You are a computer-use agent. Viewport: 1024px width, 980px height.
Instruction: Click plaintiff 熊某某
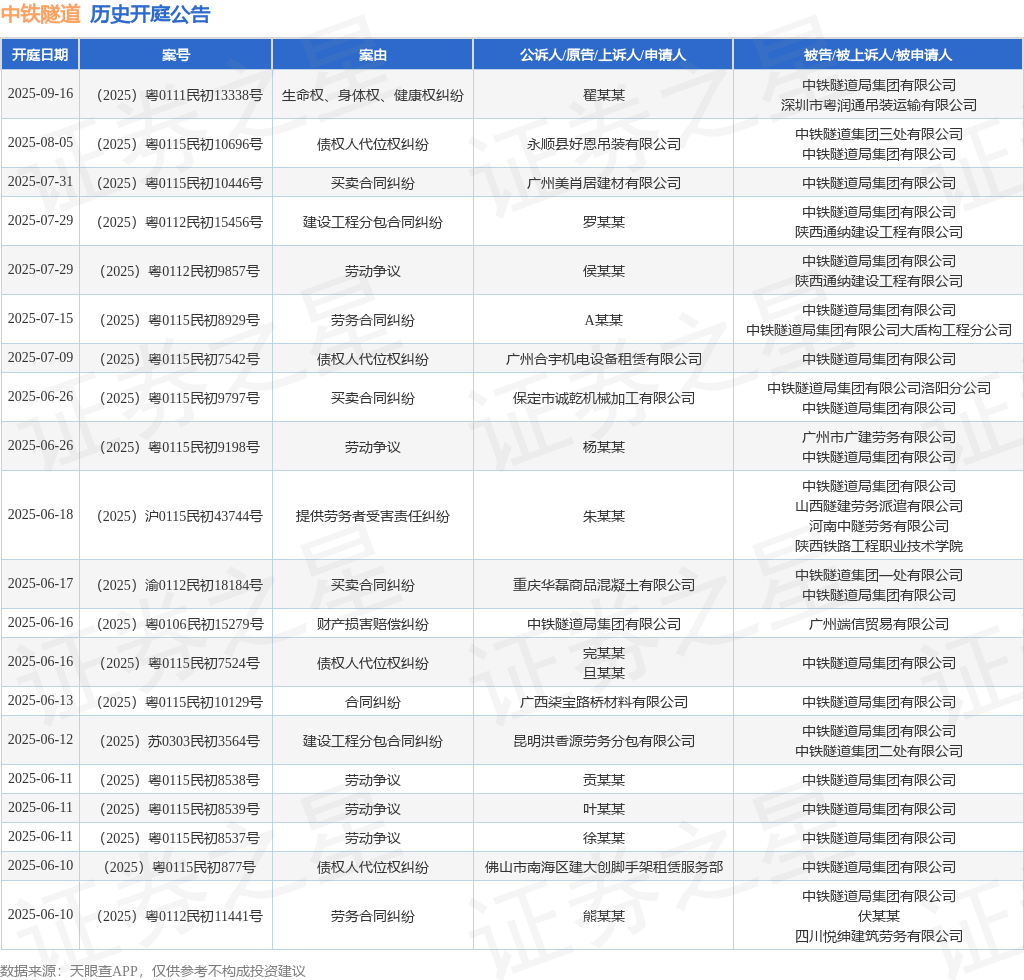point(603,916)
